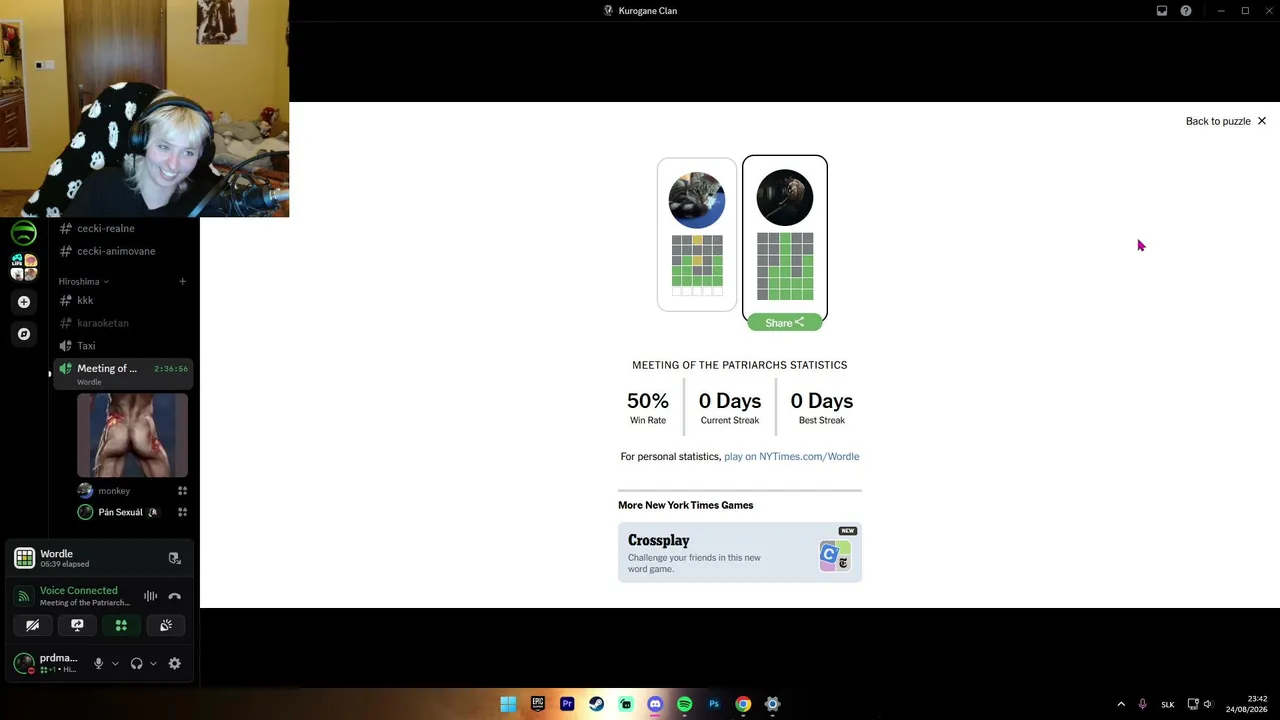The image size is (1280, 720).
Task: Open input device options arrow beside microphone
Action: point(115,663)
